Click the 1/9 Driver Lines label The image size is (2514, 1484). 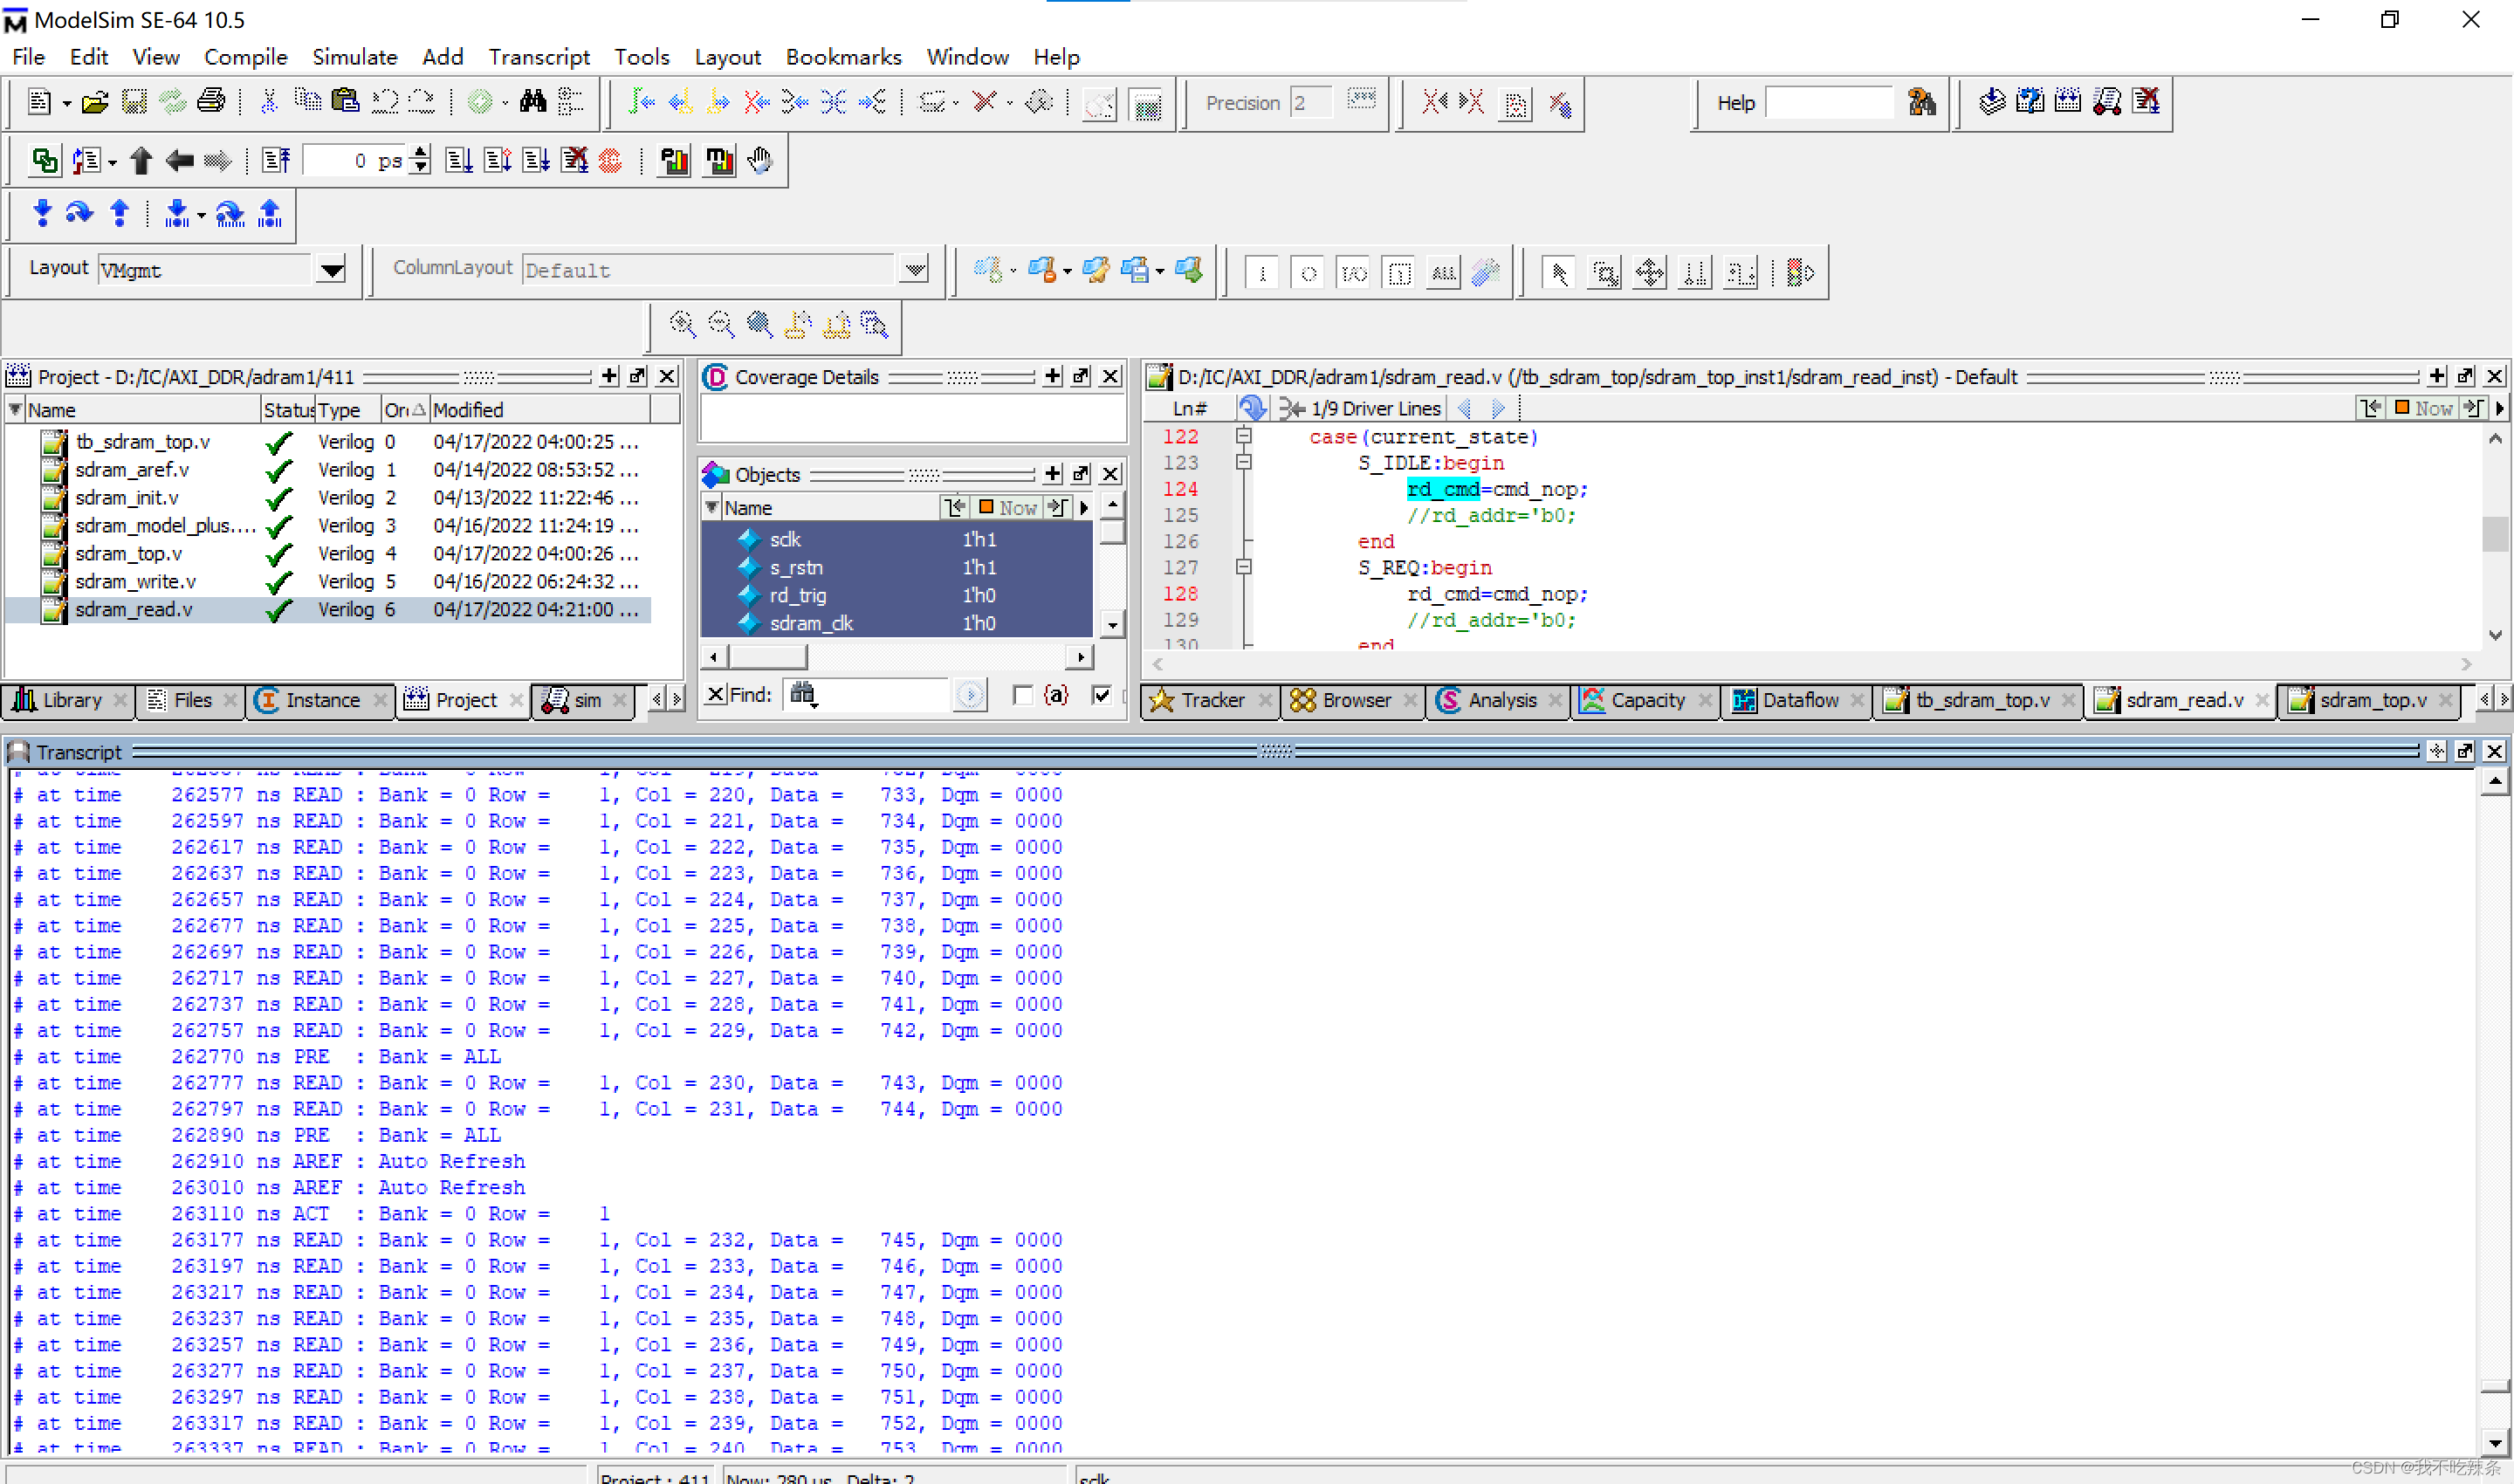1376,408
